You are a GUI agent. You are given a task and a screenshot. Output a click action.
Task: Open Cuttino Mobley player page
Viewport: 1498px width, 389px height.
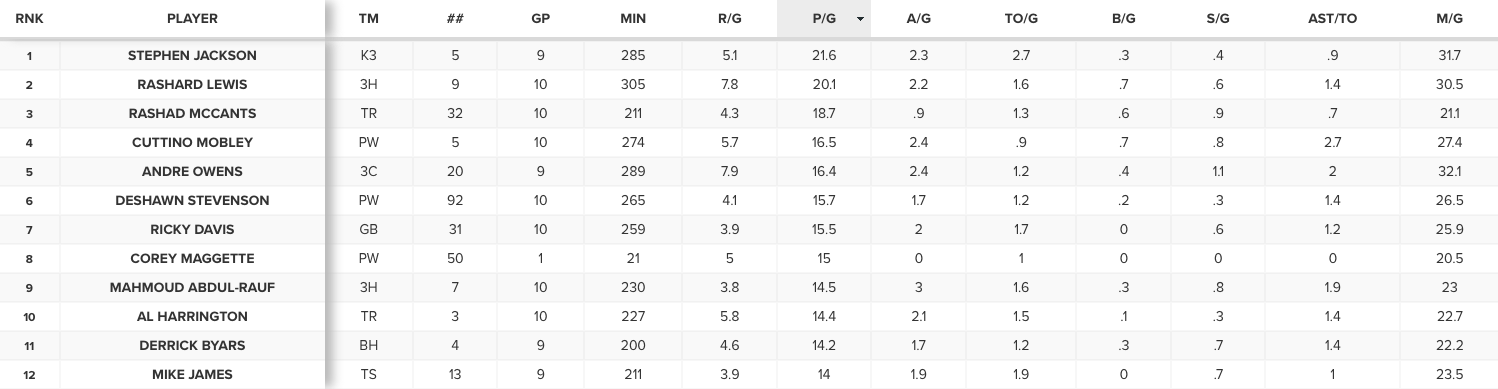click(193, 143)
